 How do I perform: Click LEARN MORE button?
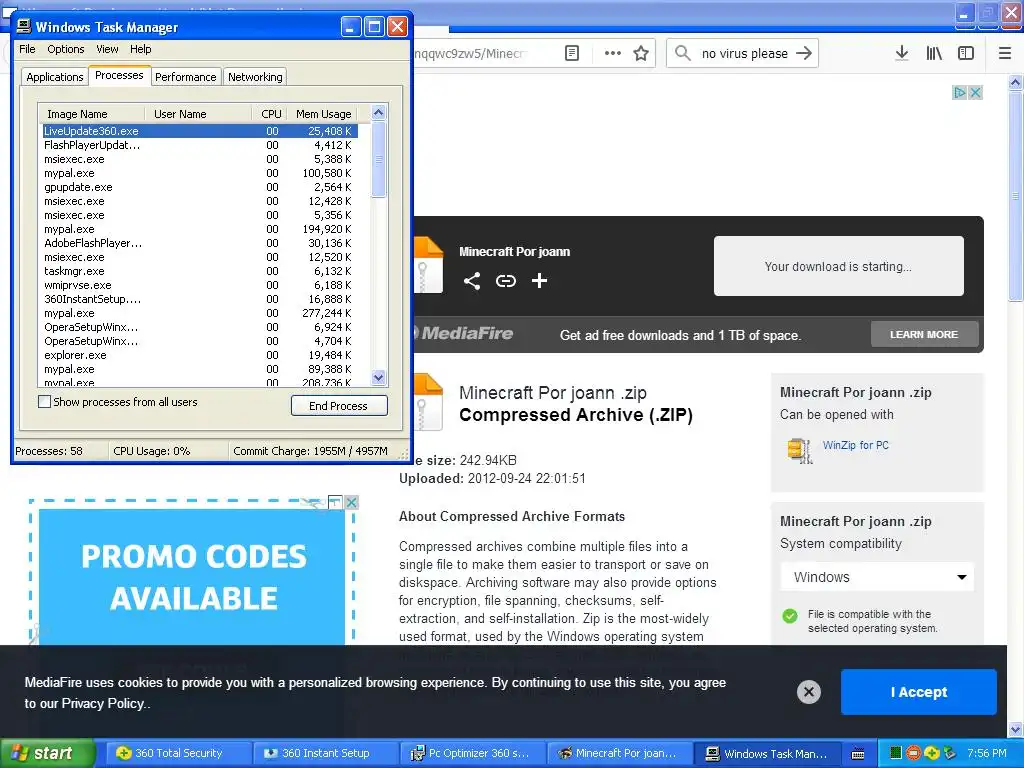[924, 334]
